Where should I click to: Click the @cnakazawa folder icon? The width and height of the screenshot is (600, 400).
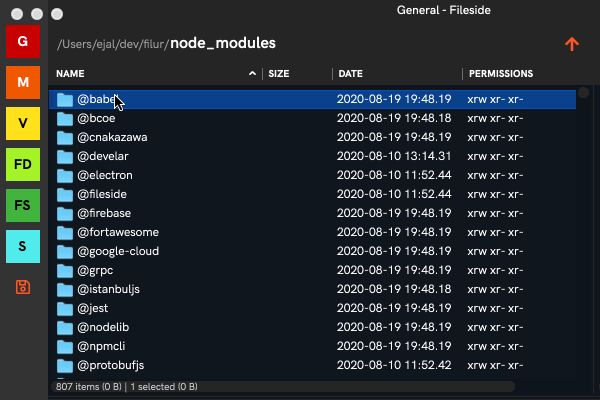65,137
